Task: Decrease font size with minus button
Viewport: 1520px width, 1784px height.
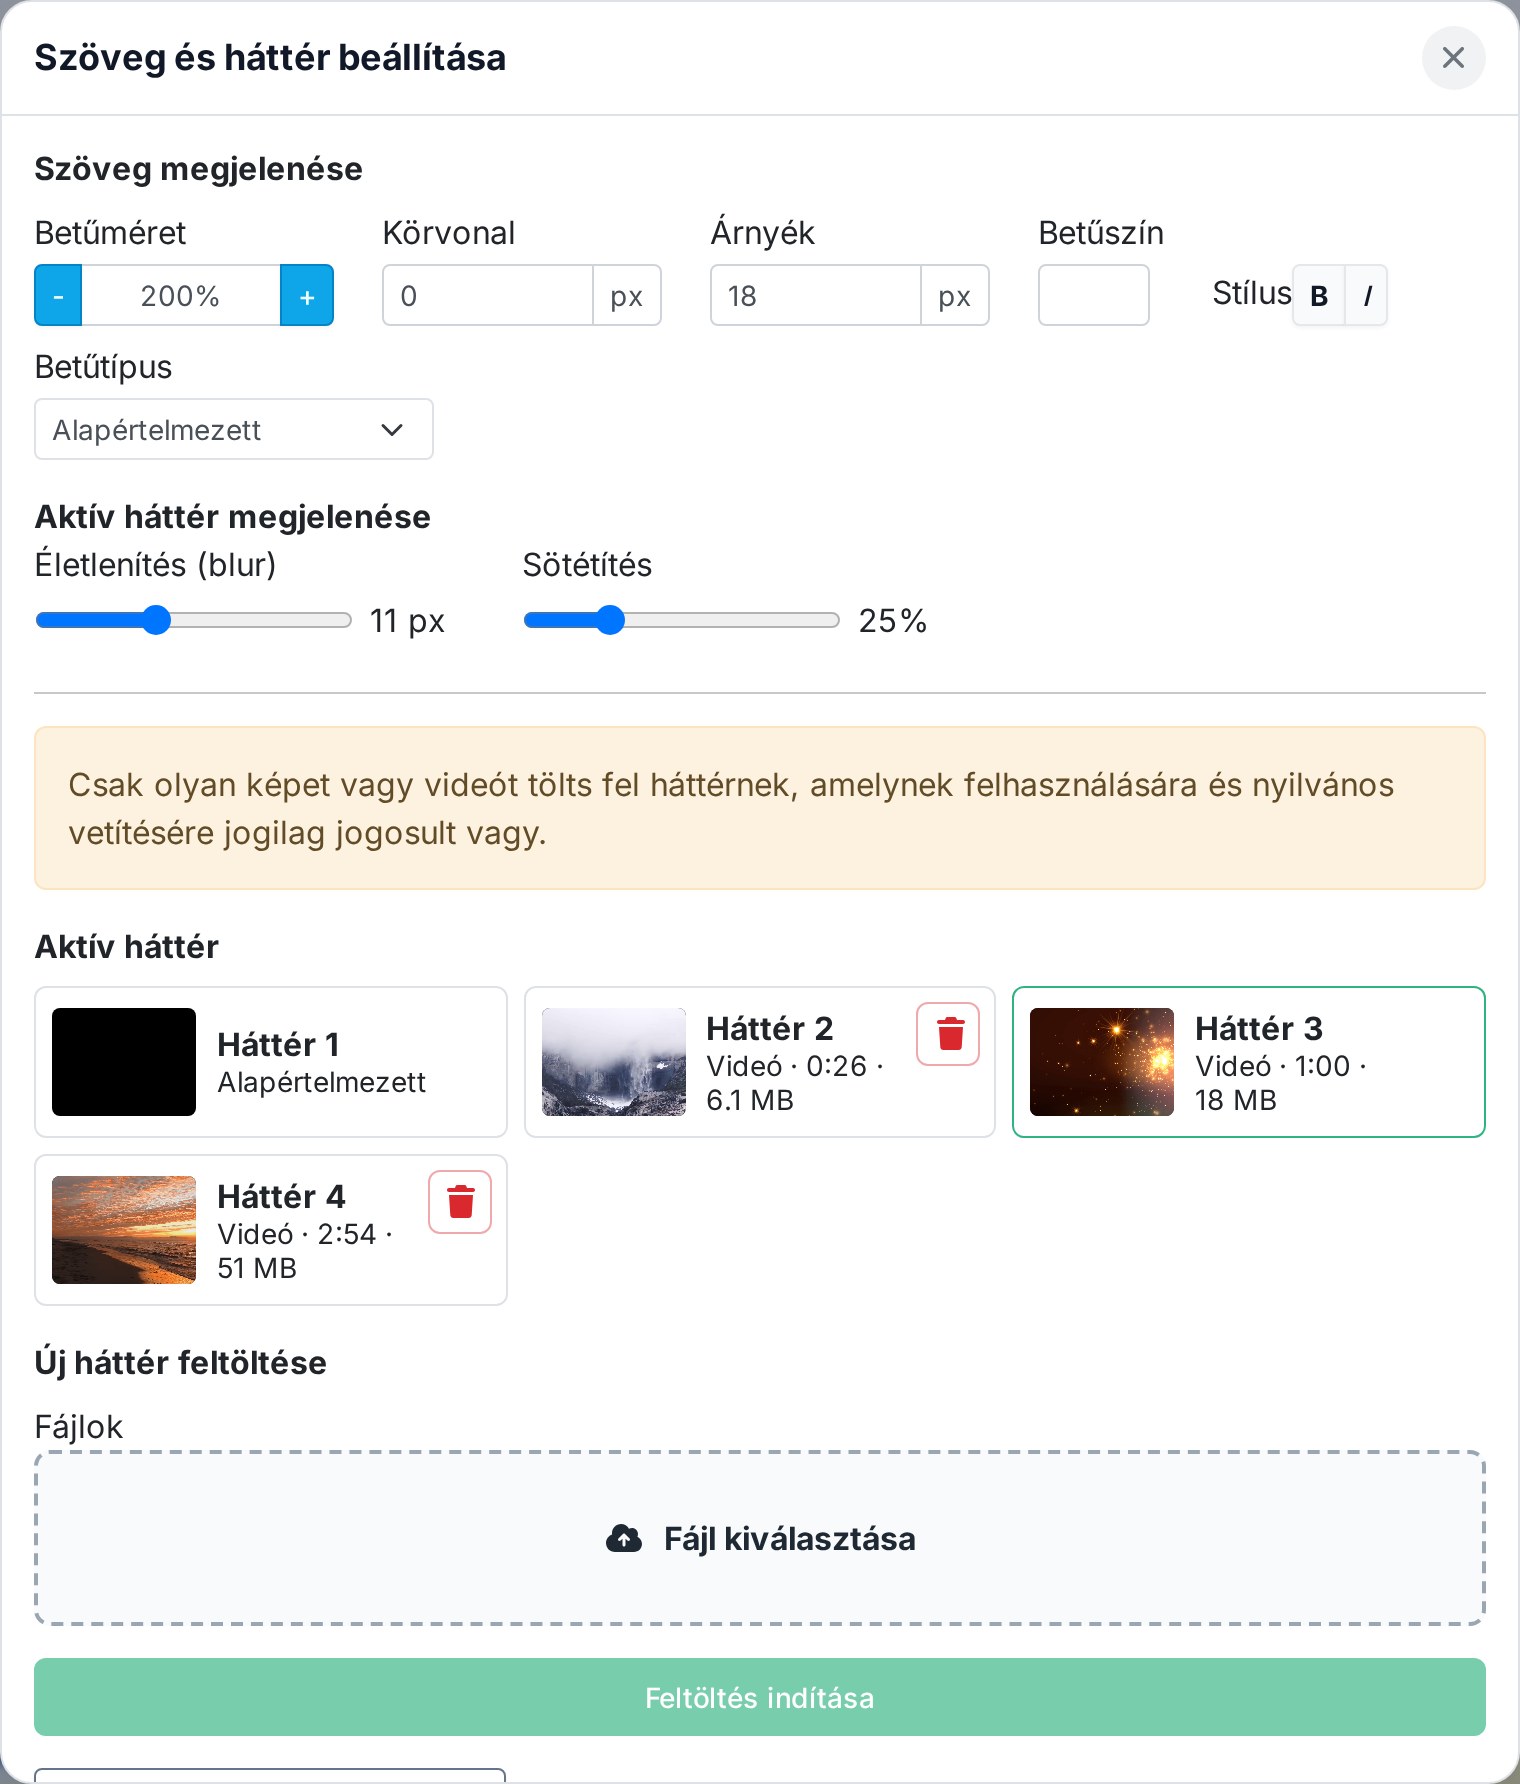Action: coord(58,295)
